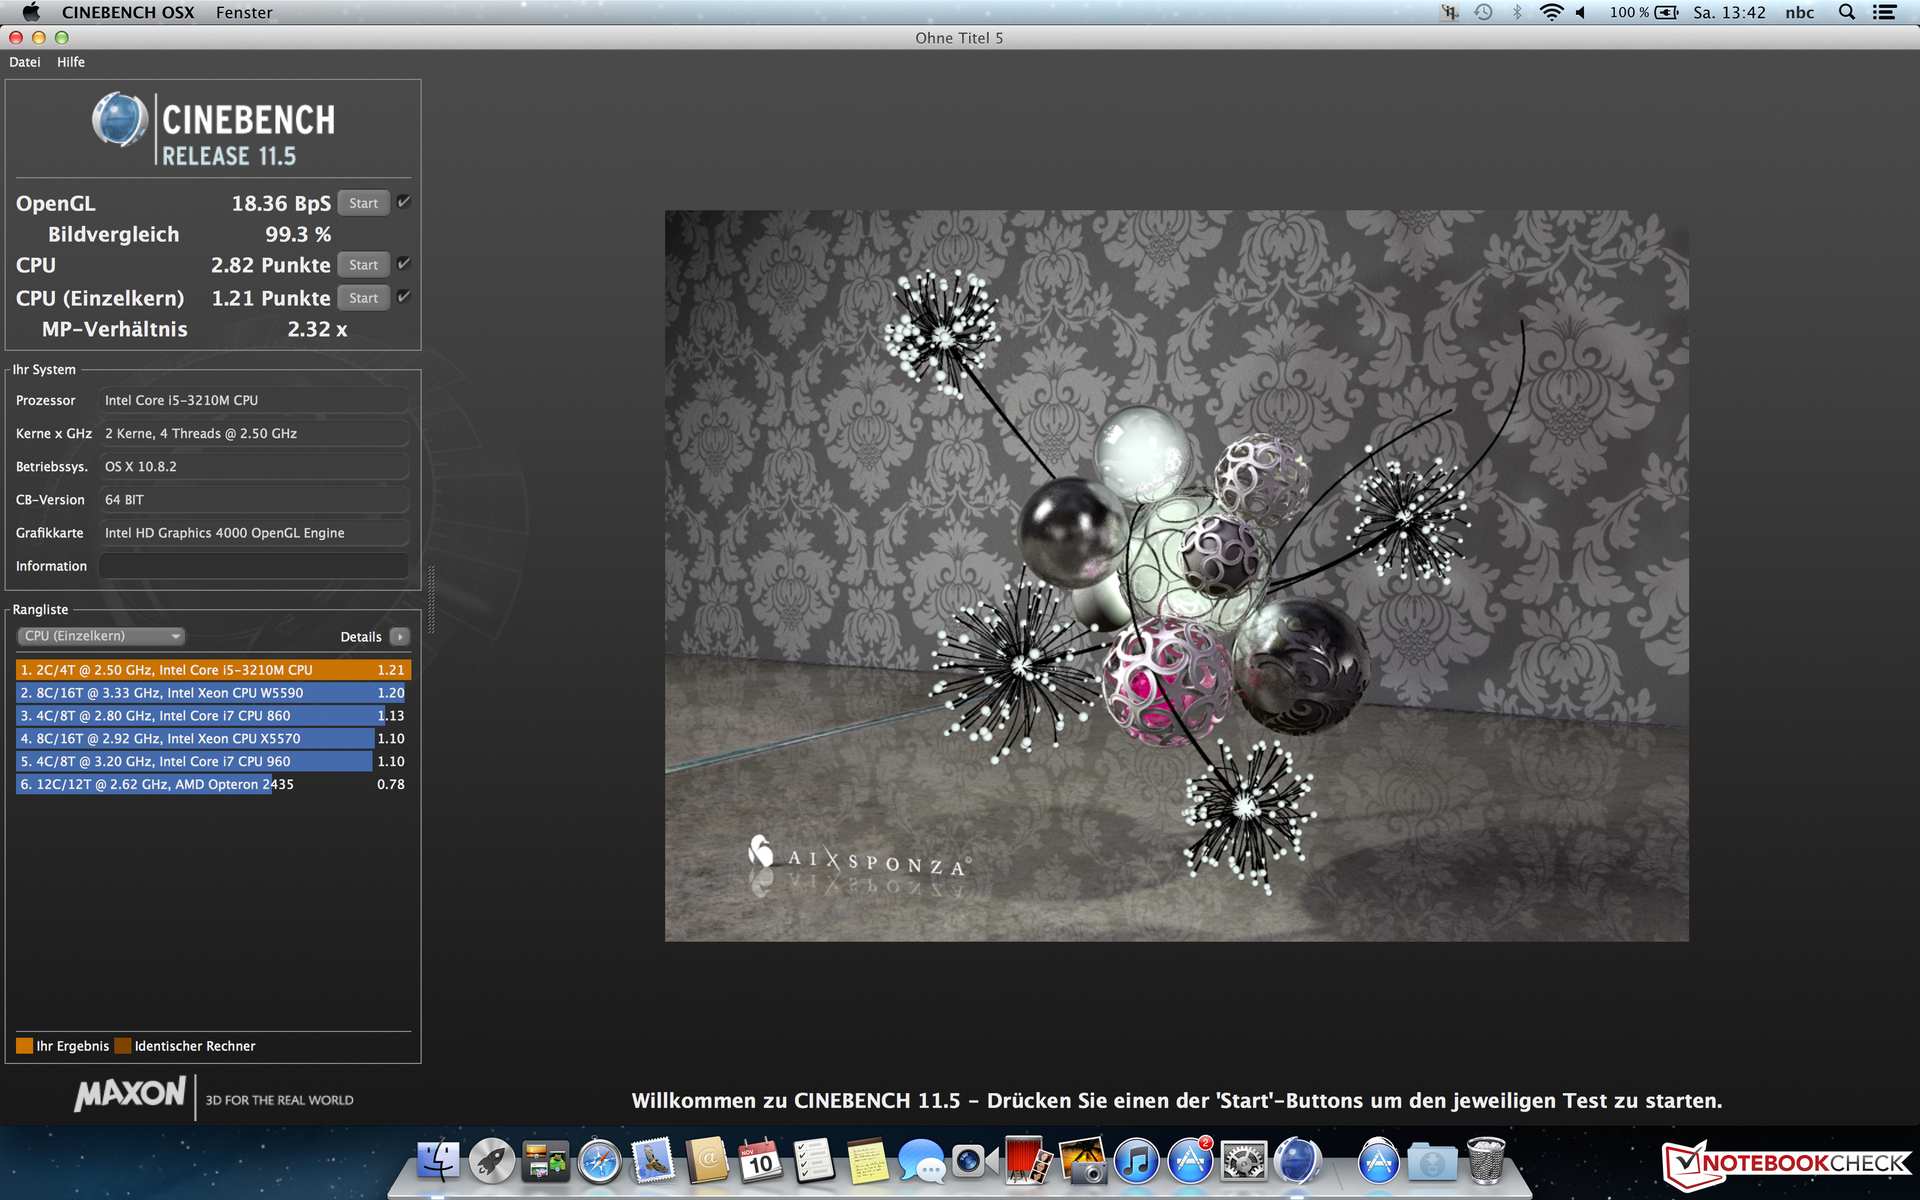Screen dimensions: 1920x1200
Task: Start the CPU (Einzelkern) benchmark
Action: click(x=363, y=298)
